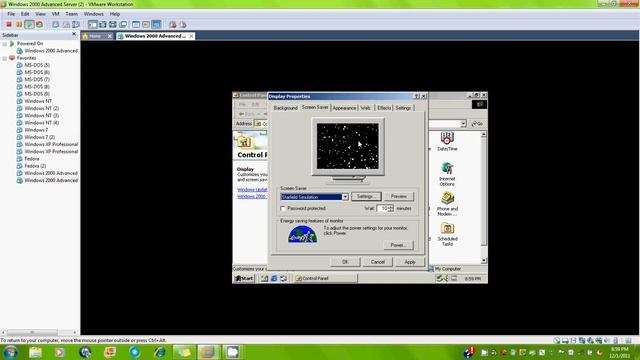The image size is (640, 360).
Task: Click Show Desktop icon in guest quick launch
Action: (x=264, y=278)
